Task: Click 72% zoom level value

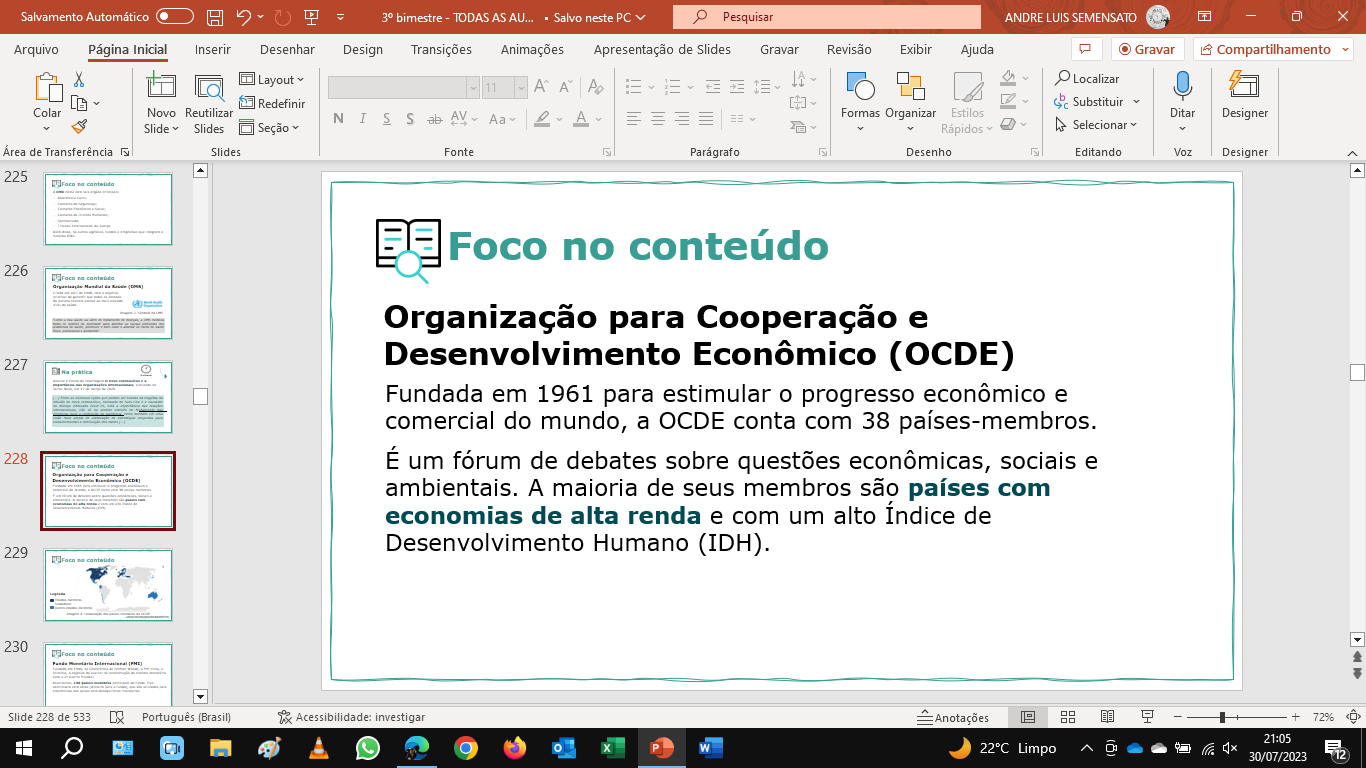Action: 1323,717
